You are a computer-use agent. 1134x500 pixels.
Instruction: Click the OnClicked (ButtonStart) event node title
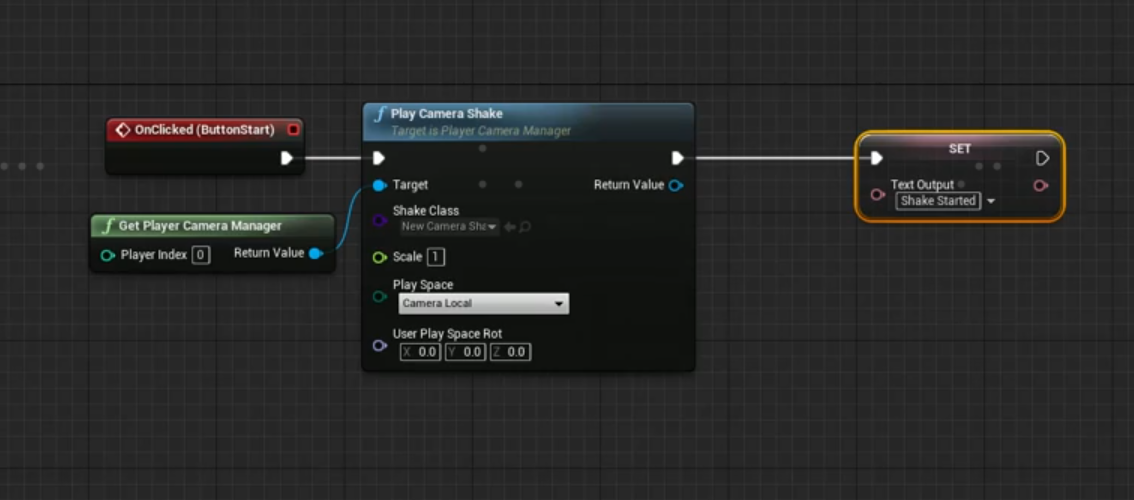click(205, 130)
